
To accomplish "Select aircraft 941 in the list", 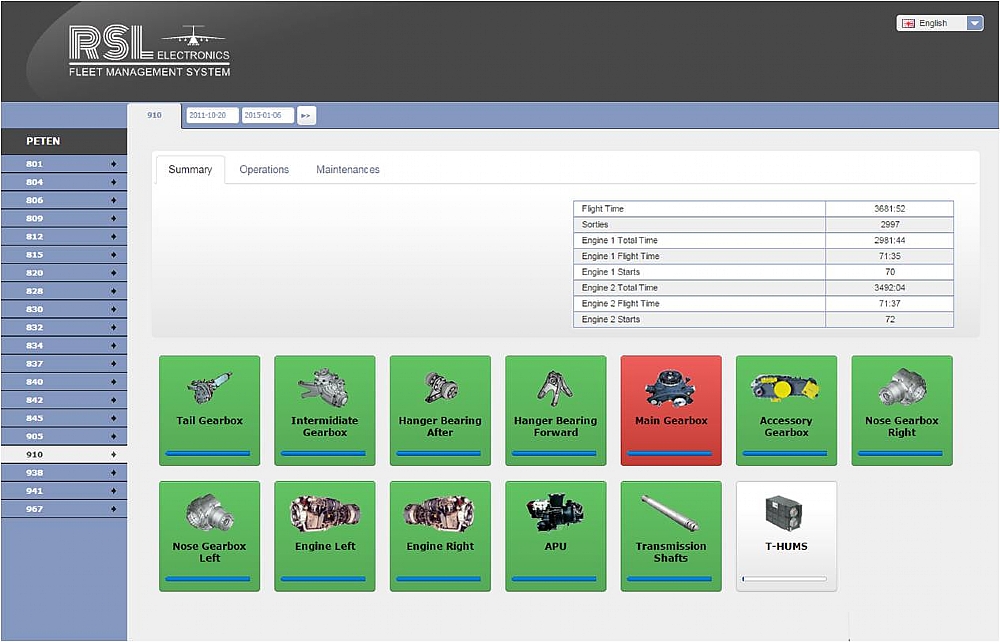I will coord(64,491).
